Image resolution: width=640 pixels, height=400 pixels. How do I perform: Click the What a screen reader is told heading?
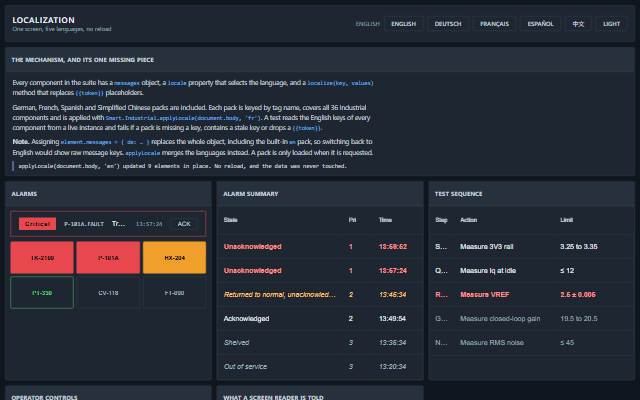click(273, 397)
